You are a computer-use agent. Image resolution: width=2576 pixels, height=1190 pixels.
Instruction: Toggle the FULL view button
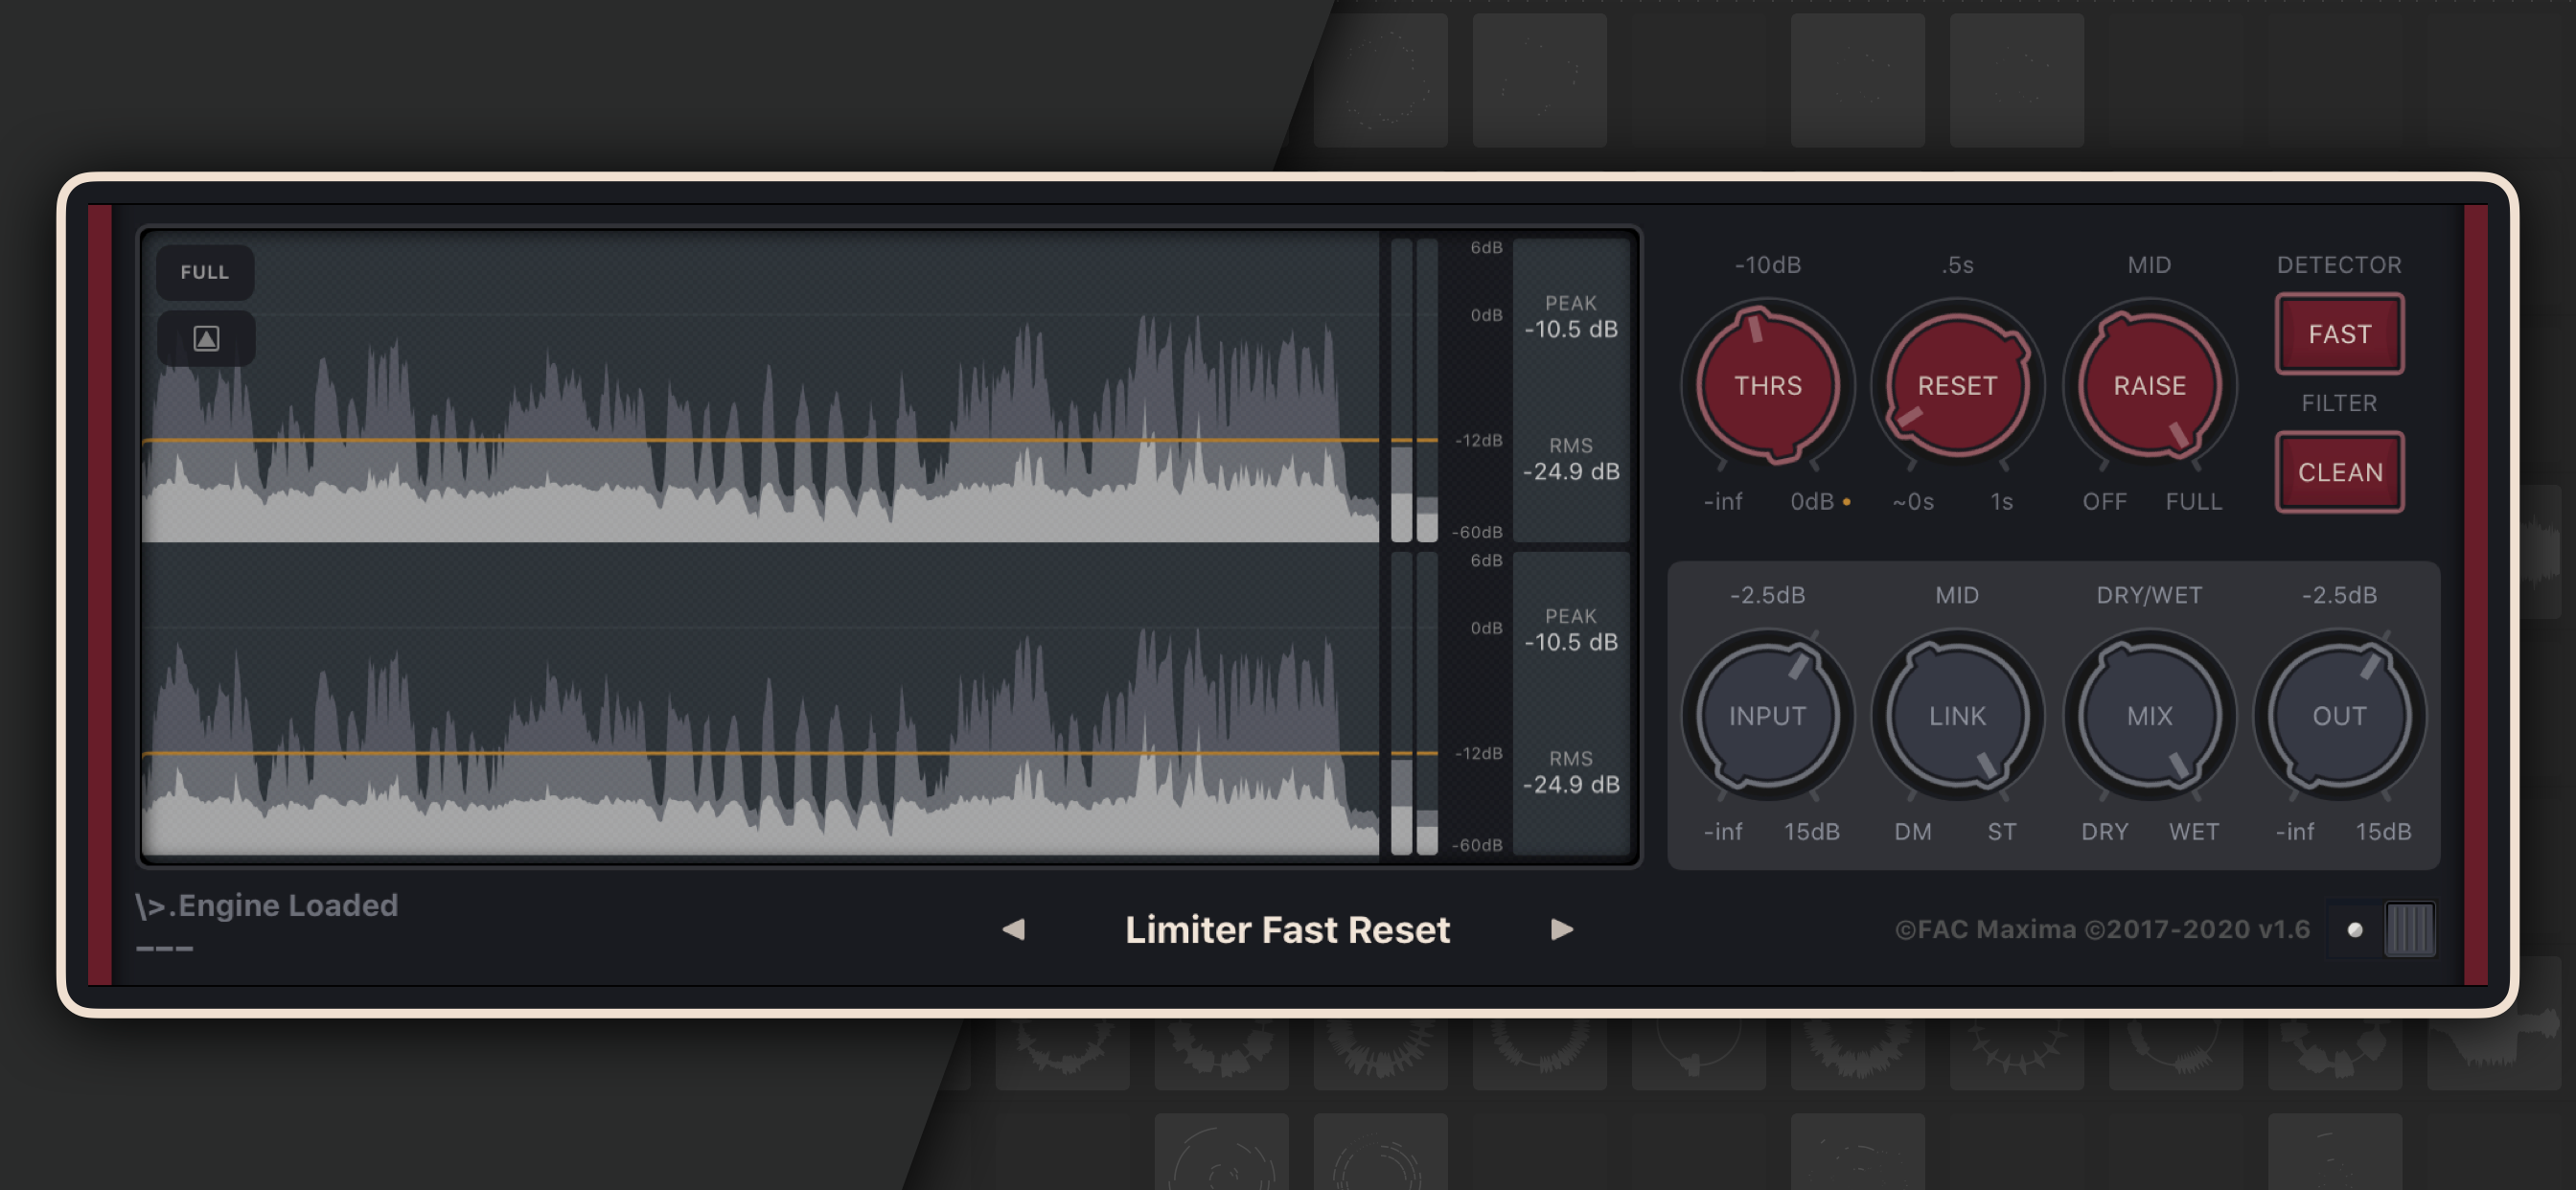(205, 272)
